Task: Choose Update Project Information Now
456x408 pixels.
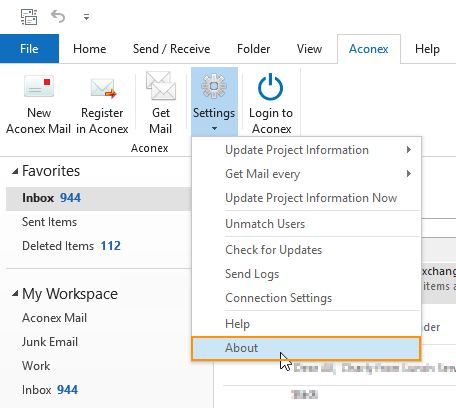Action: point(306,198)
